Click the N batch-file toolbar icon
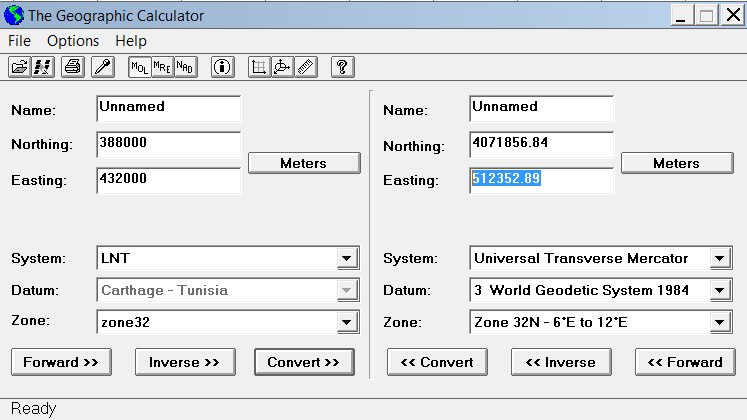The width and height of the screenshot is (747, 420). pos(43,67)
